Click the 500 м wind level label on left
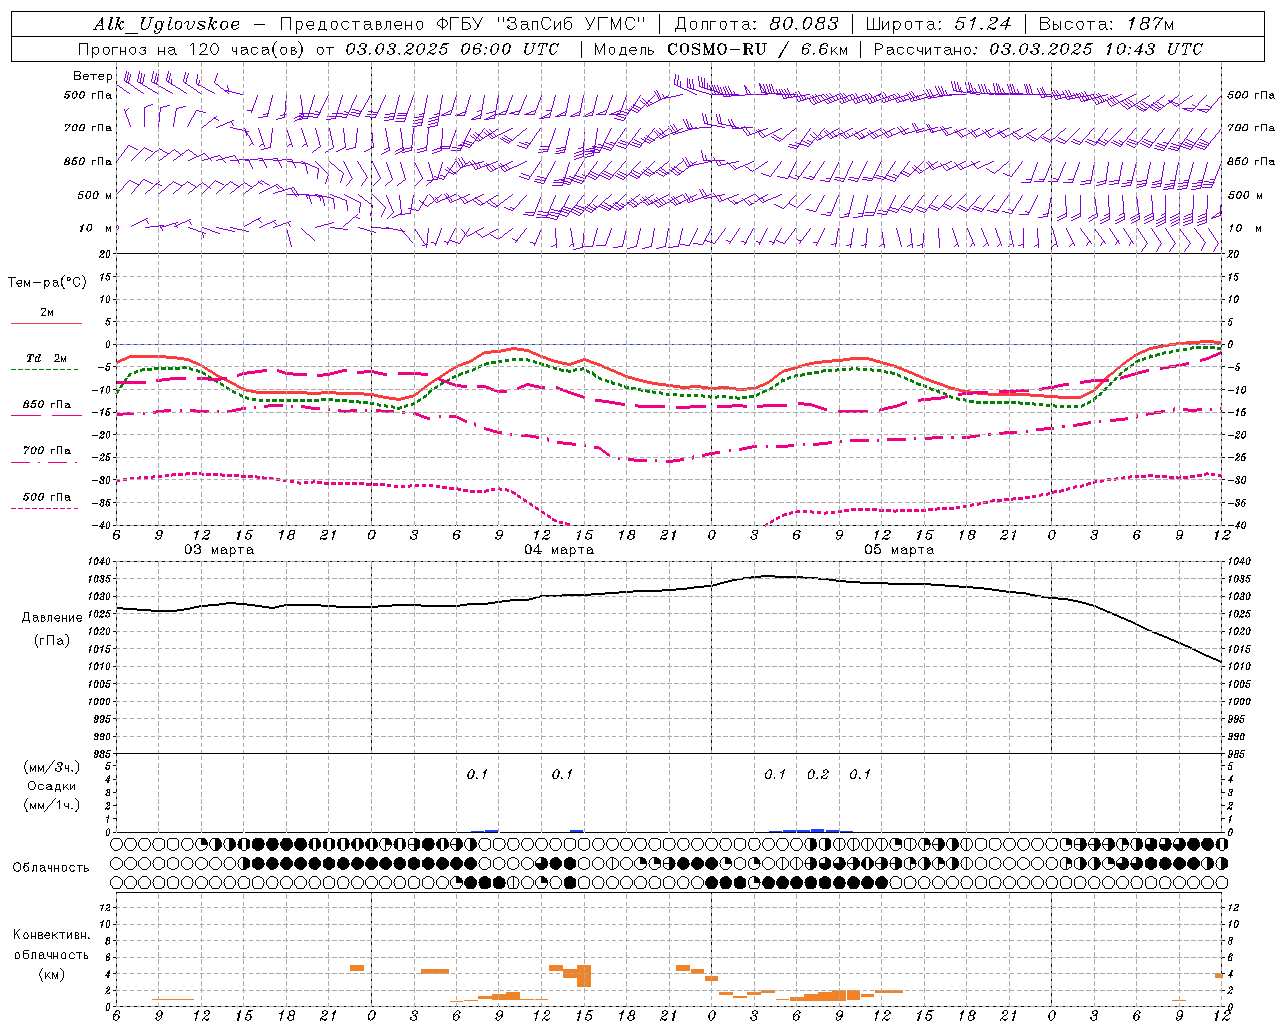The width and height of the screenshot is (1280, 1024). click(x=95, y=195)
